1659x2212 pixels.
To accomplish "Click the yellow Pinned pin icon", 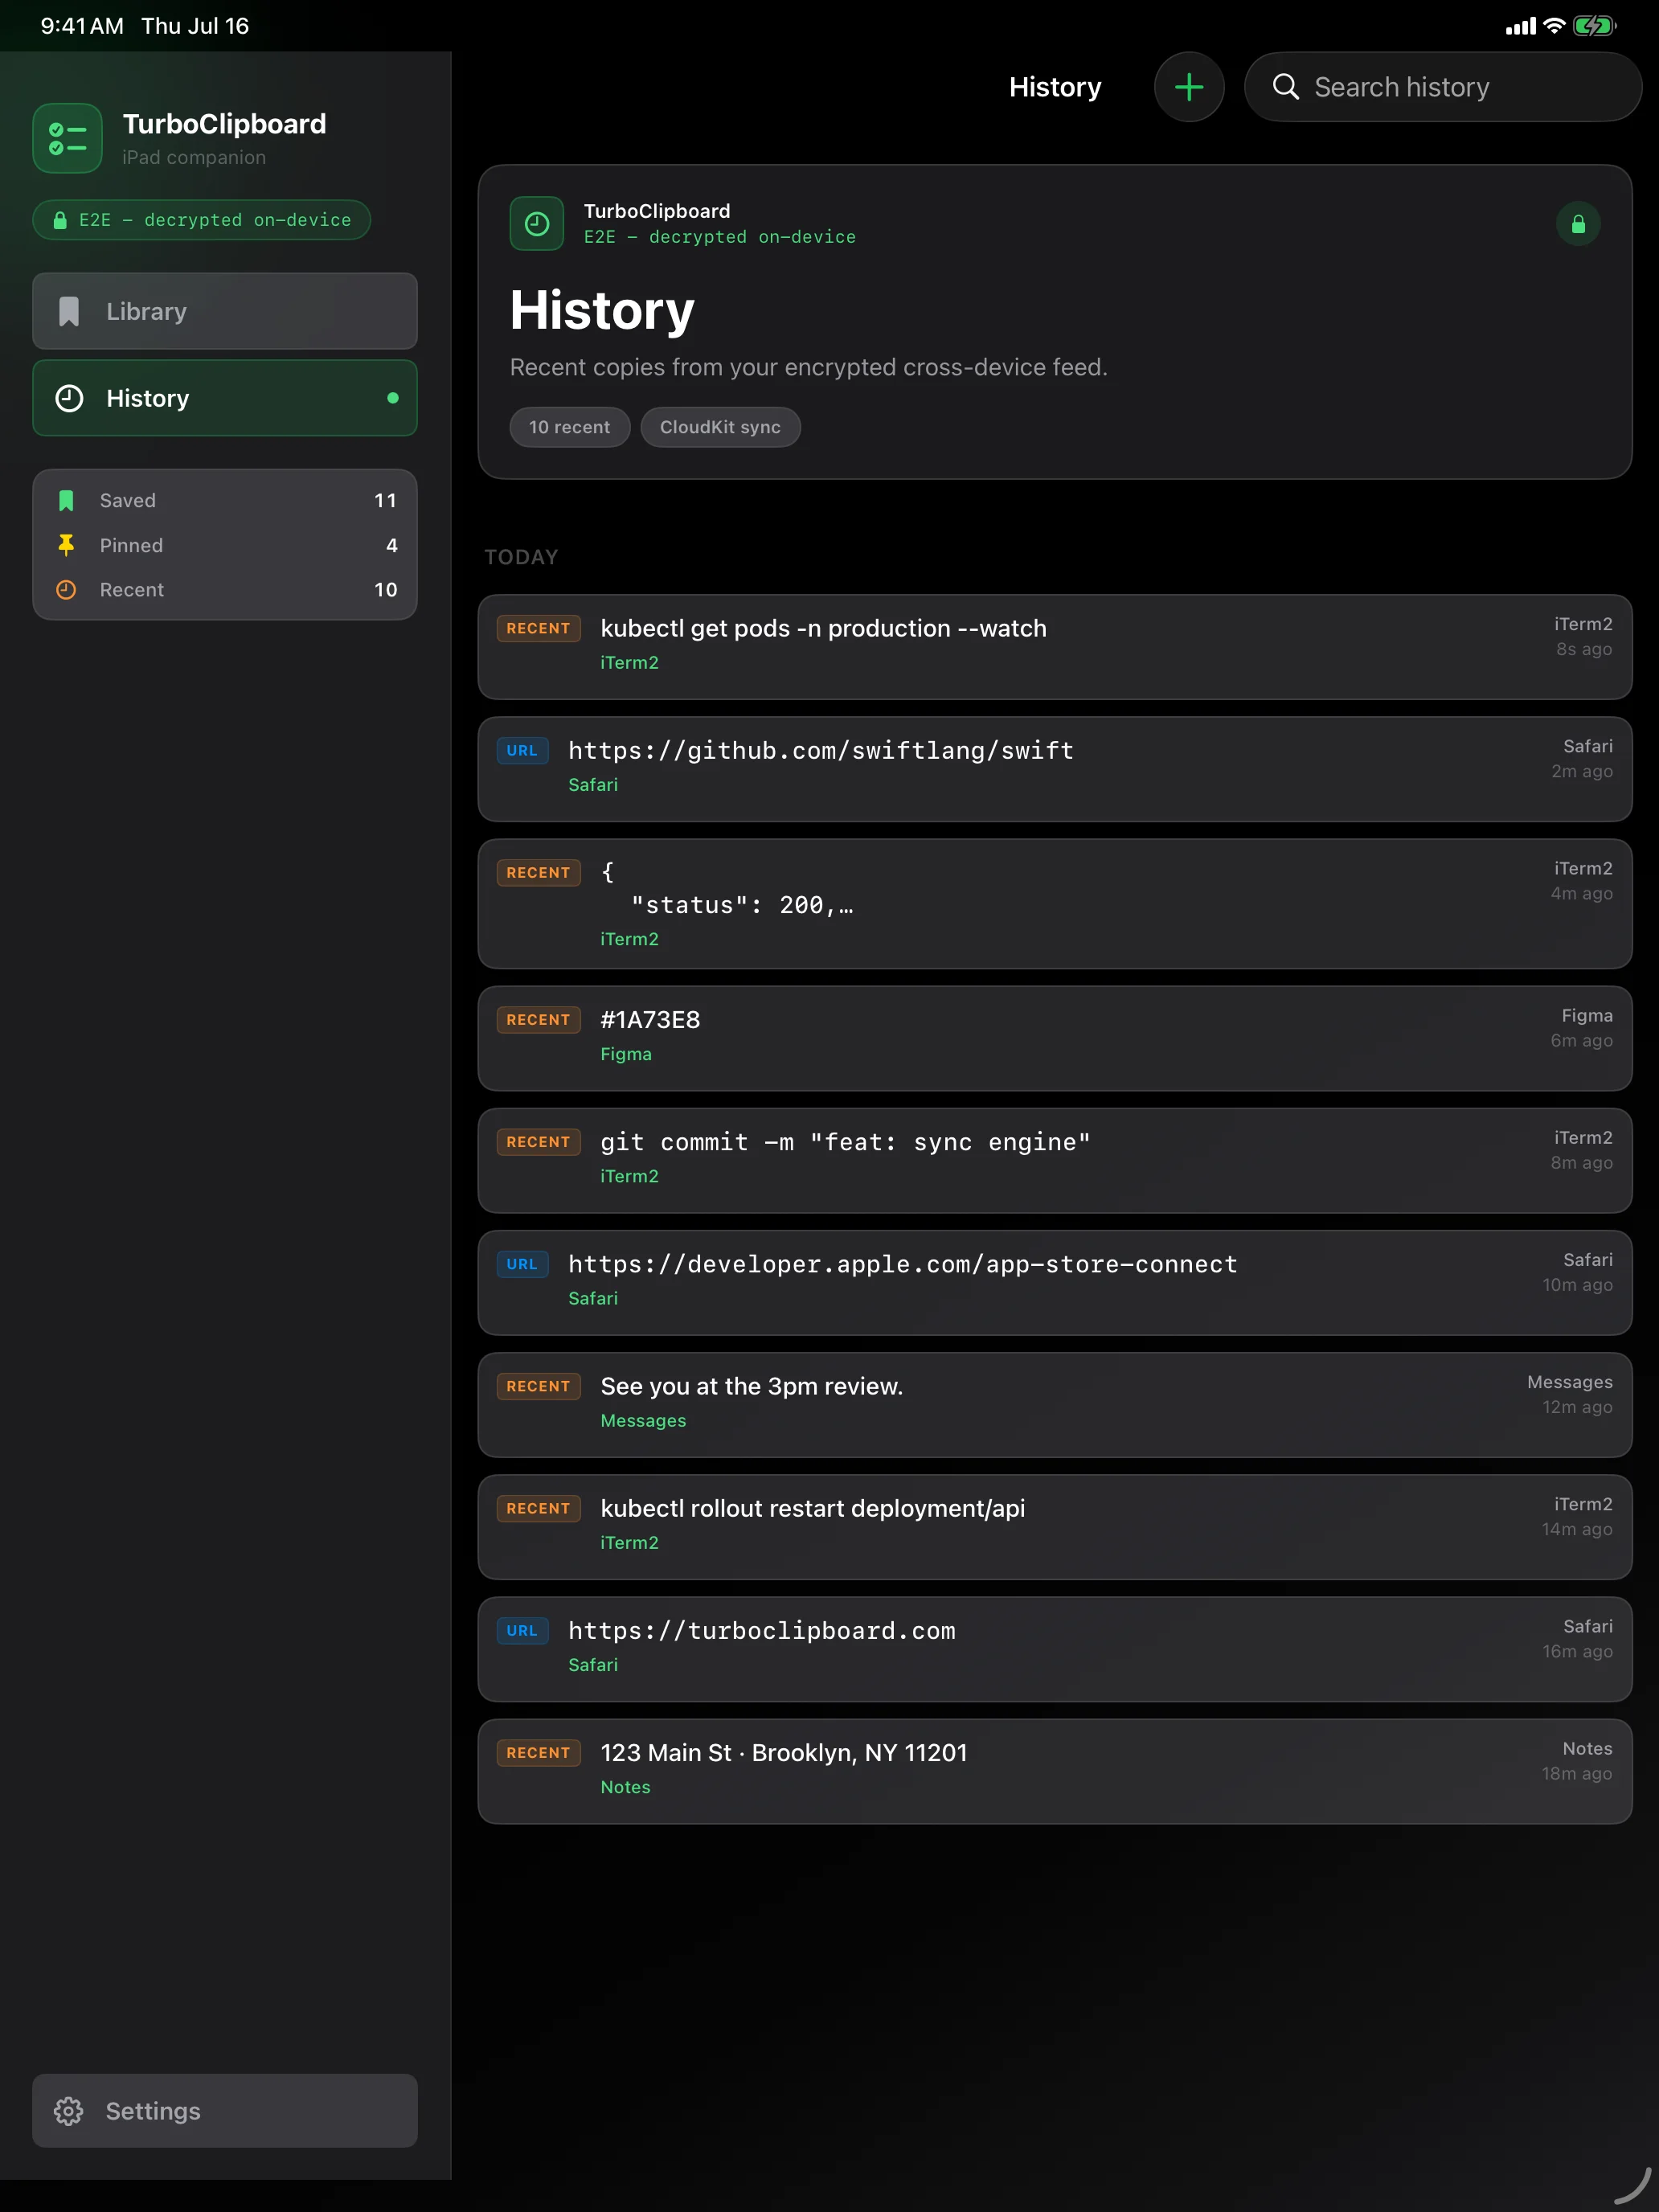I will [x=66, y=545].
